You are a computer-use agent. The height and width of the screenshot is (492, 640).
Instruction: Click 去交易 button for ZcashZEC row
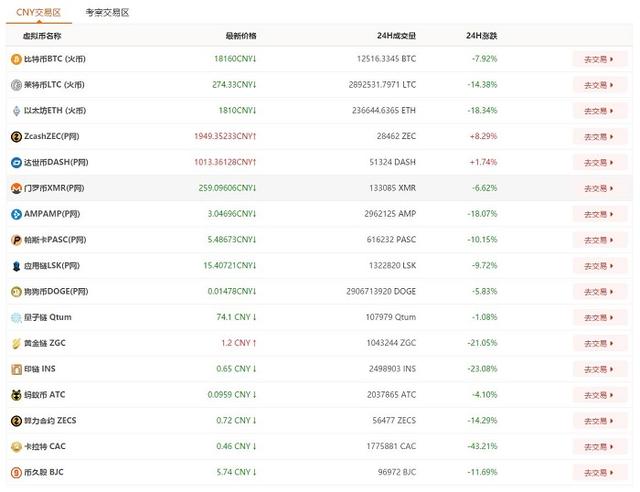click(x=599, y=137)
